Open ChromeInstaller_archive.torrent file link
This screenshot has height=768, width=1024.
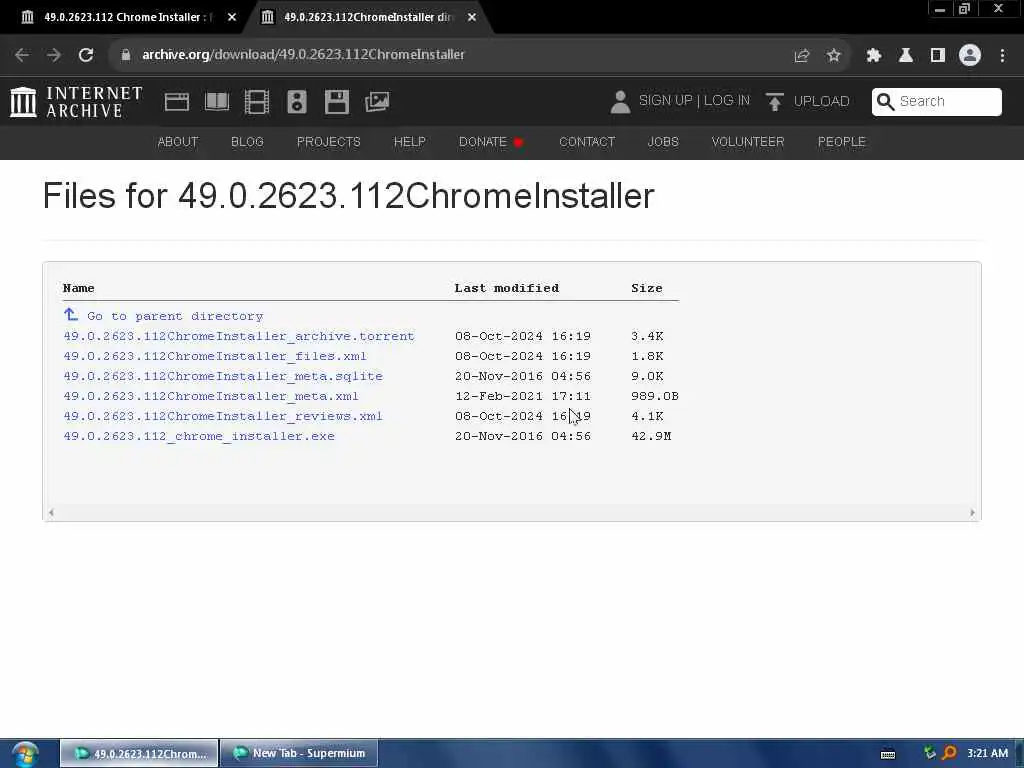pos(239,336)
